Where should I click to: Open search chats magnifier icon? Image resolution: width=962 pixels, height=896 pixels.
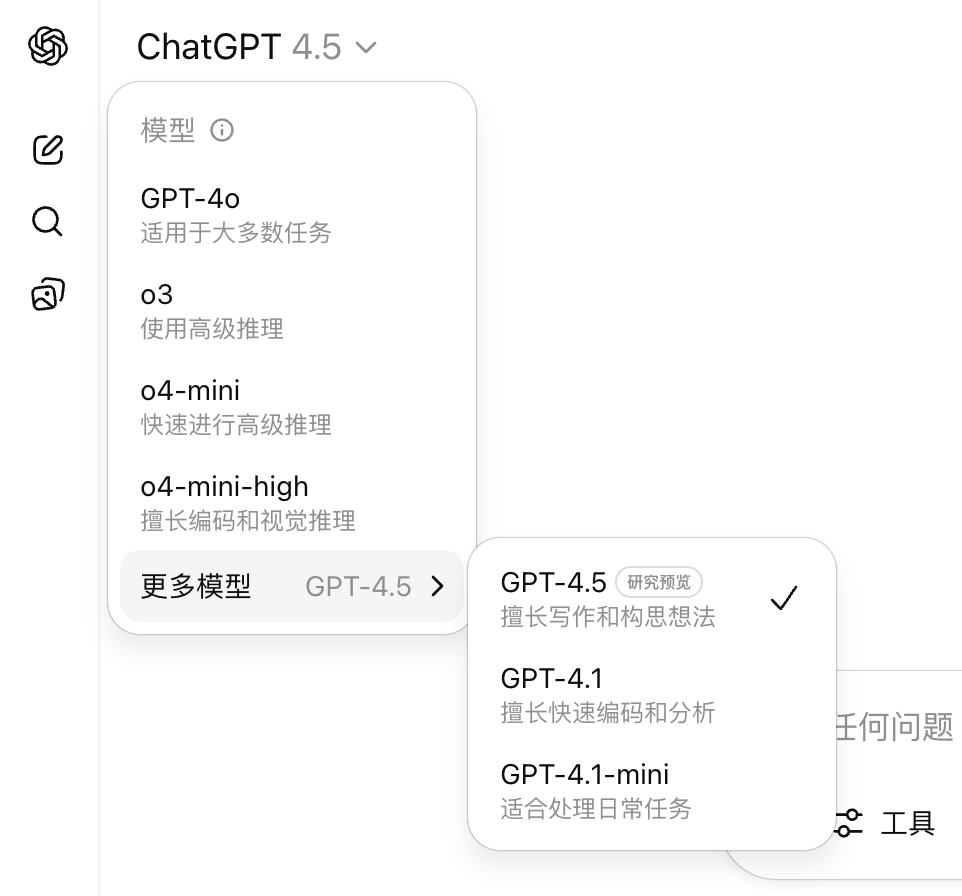coord(47,222)
